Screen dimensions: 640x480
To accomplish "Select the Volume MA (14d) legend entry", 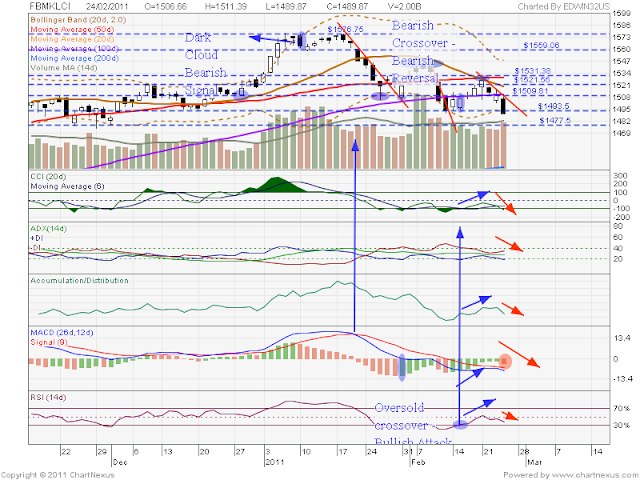I will coord(64,68).
